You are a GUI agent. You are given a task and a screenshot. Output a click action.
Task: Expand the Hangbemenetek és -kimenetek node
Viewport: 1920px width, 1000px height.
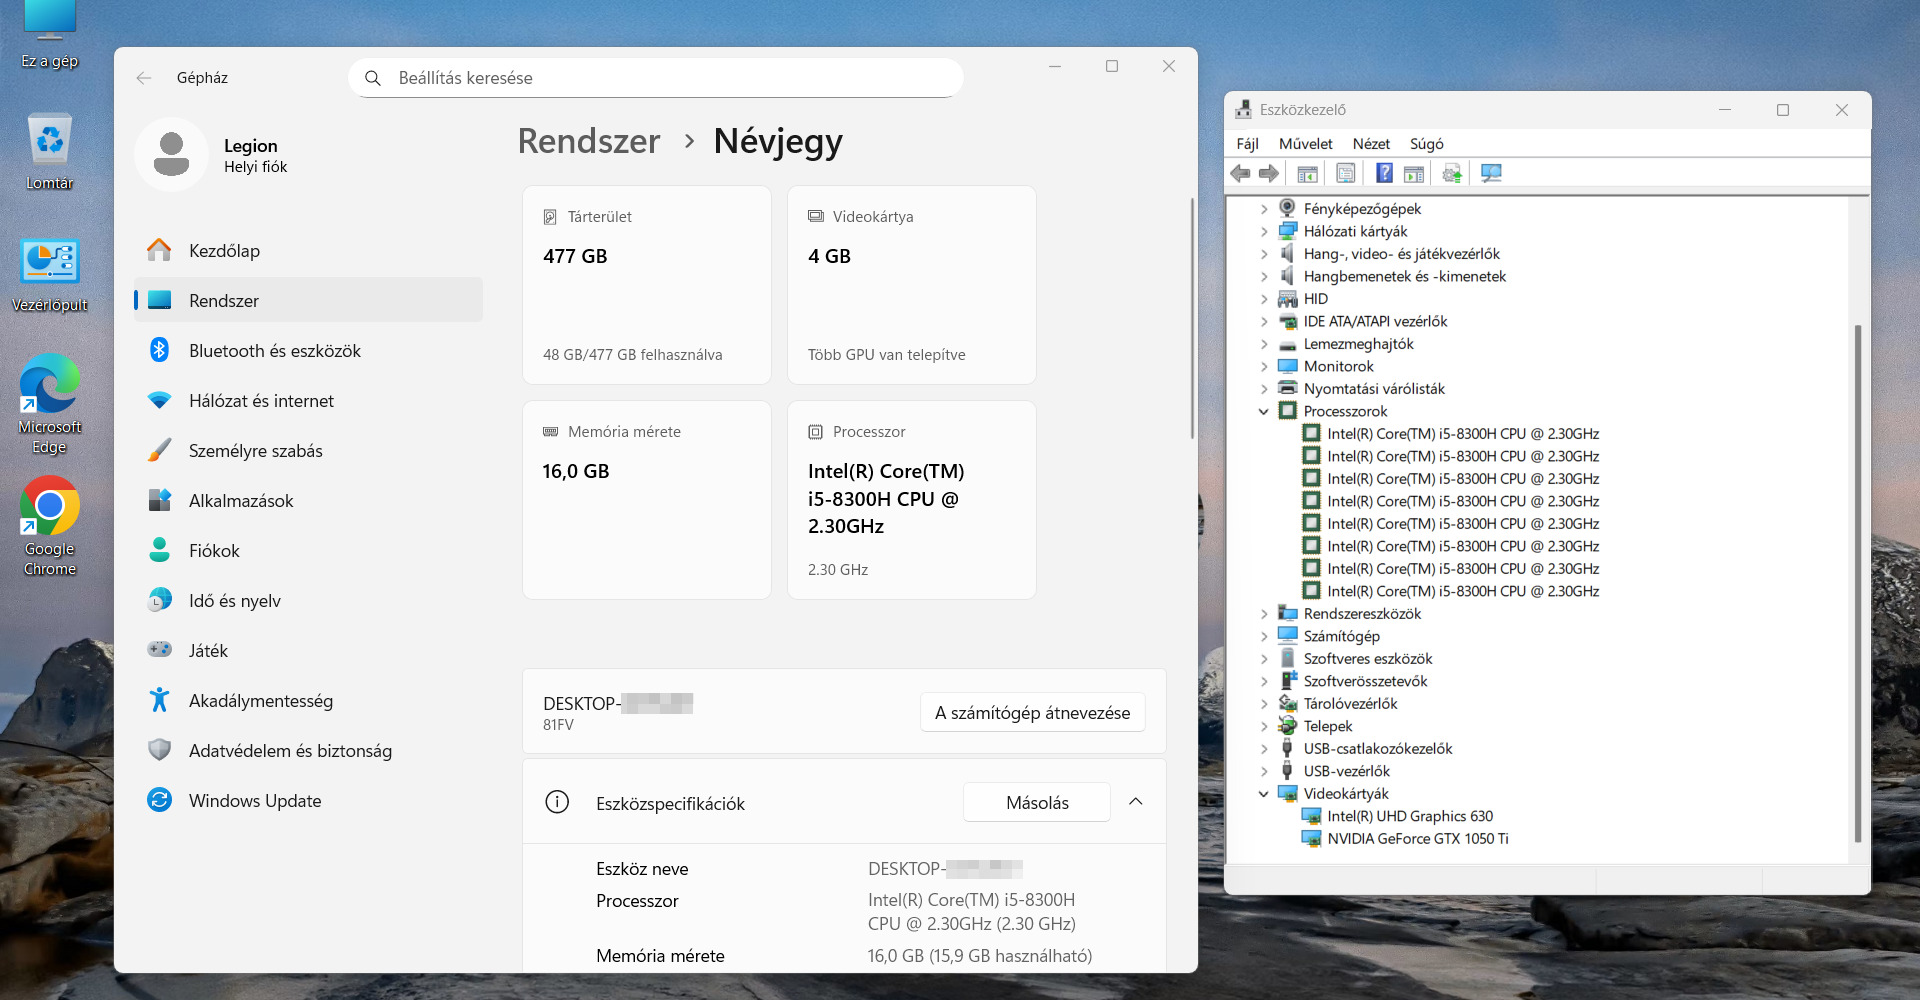click(1264, 277)
